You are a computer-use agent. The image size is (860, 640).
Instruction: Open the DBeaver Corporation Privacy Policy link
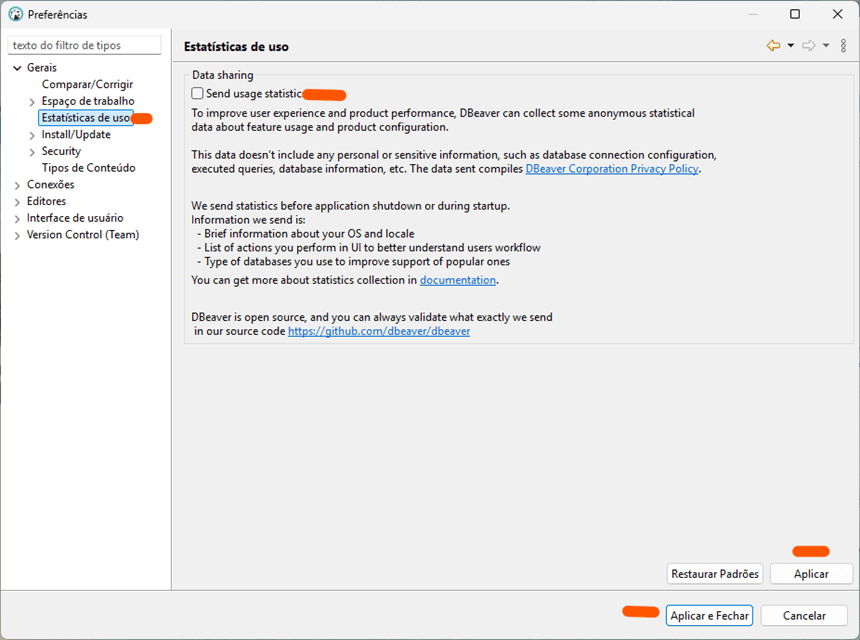pyautogui.click(x=612, y=169)
